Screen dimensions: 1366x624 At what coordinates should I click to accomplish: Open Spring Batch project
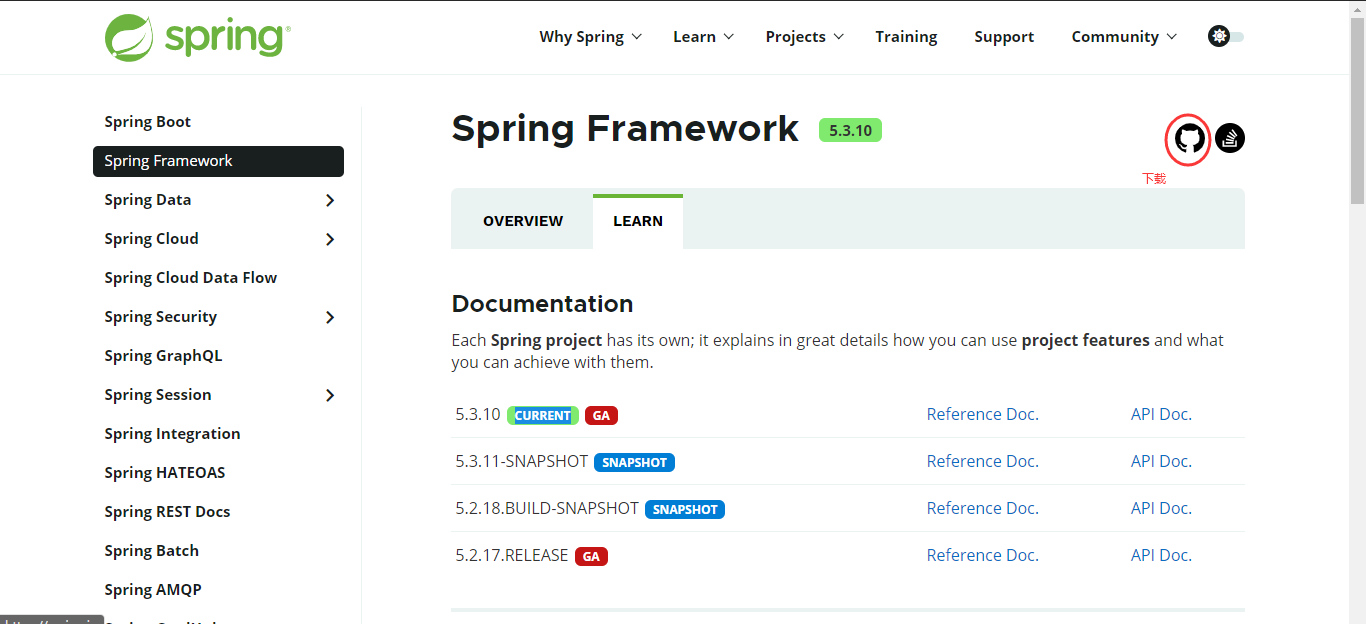[151, 551]
